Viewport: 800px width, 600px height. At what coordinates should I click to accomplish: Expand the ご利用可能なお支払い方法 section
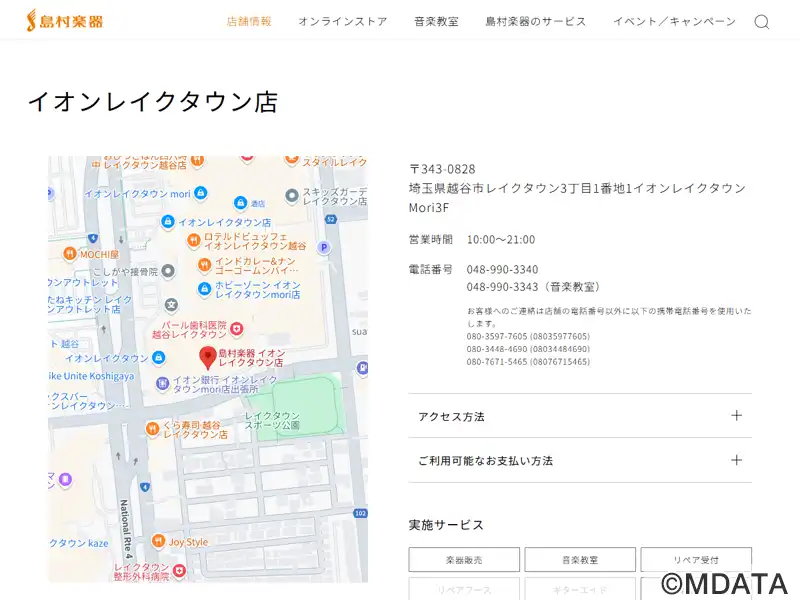coord(580,460)
